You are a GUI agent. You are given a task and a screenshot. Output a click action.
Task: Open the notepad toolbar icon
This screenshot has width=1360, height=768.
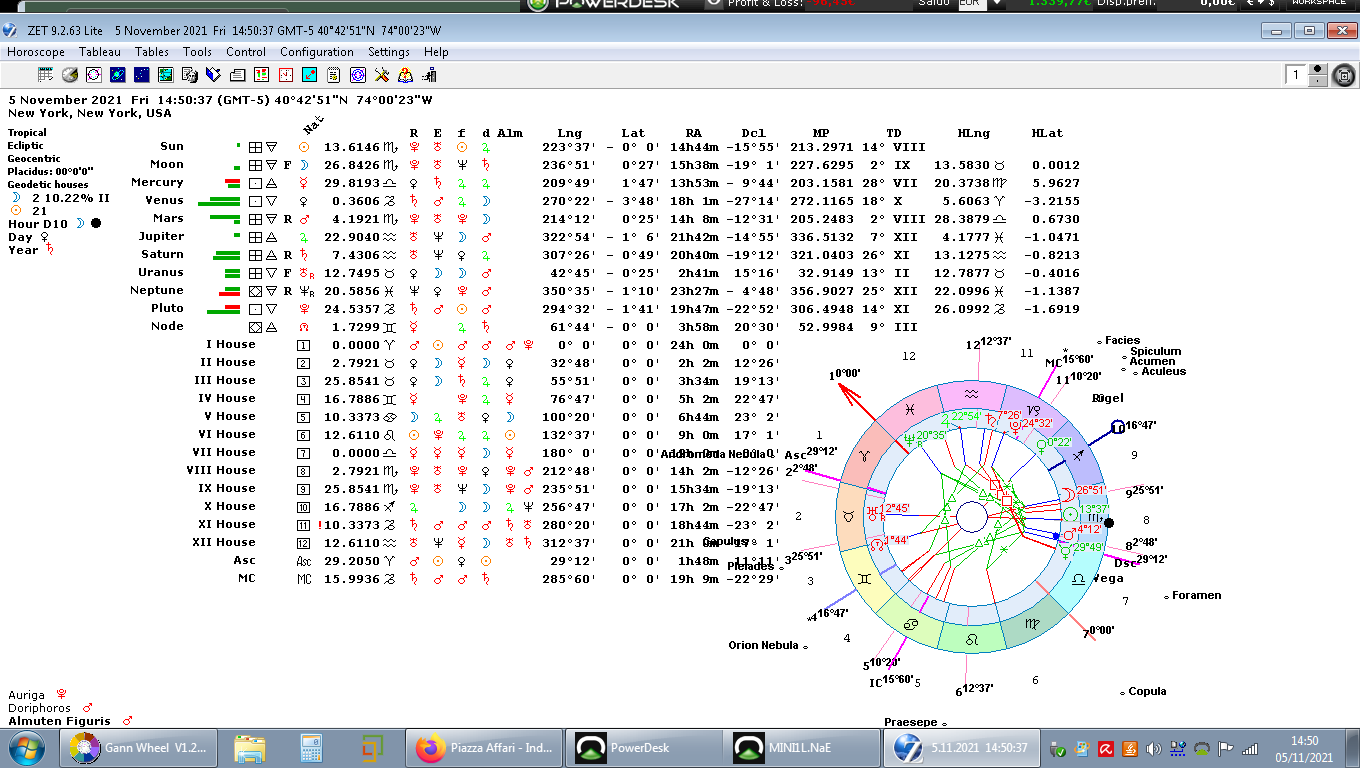click(x=334, y=75)
